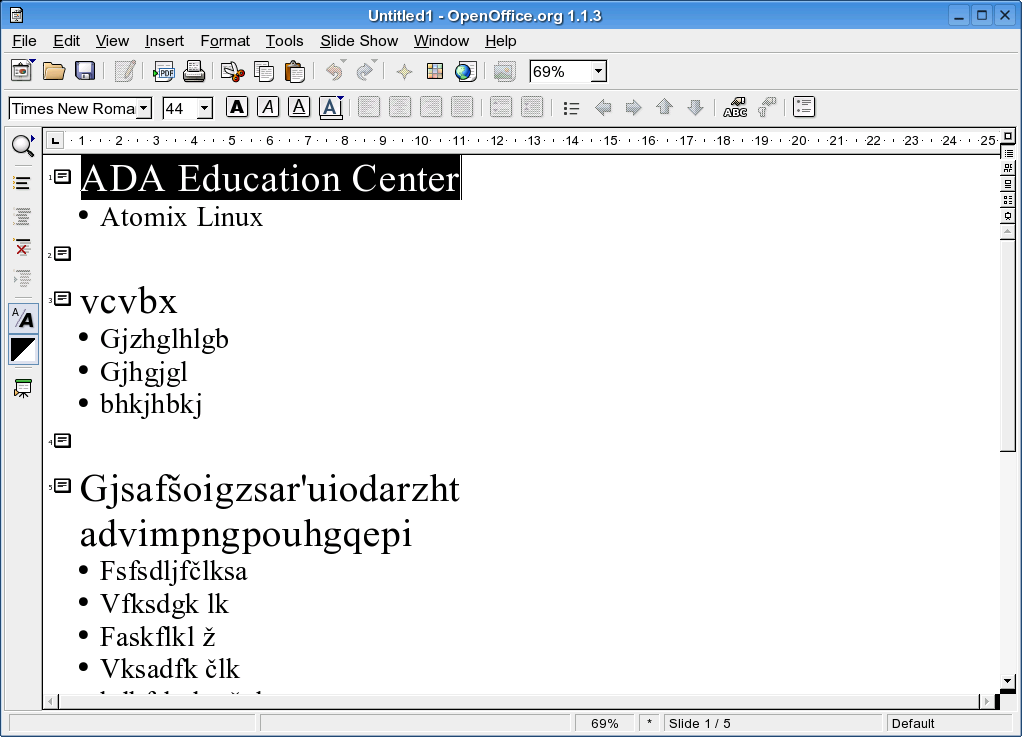
Task: Click the 'vcvbx' slide title
Action: [128, 301]
